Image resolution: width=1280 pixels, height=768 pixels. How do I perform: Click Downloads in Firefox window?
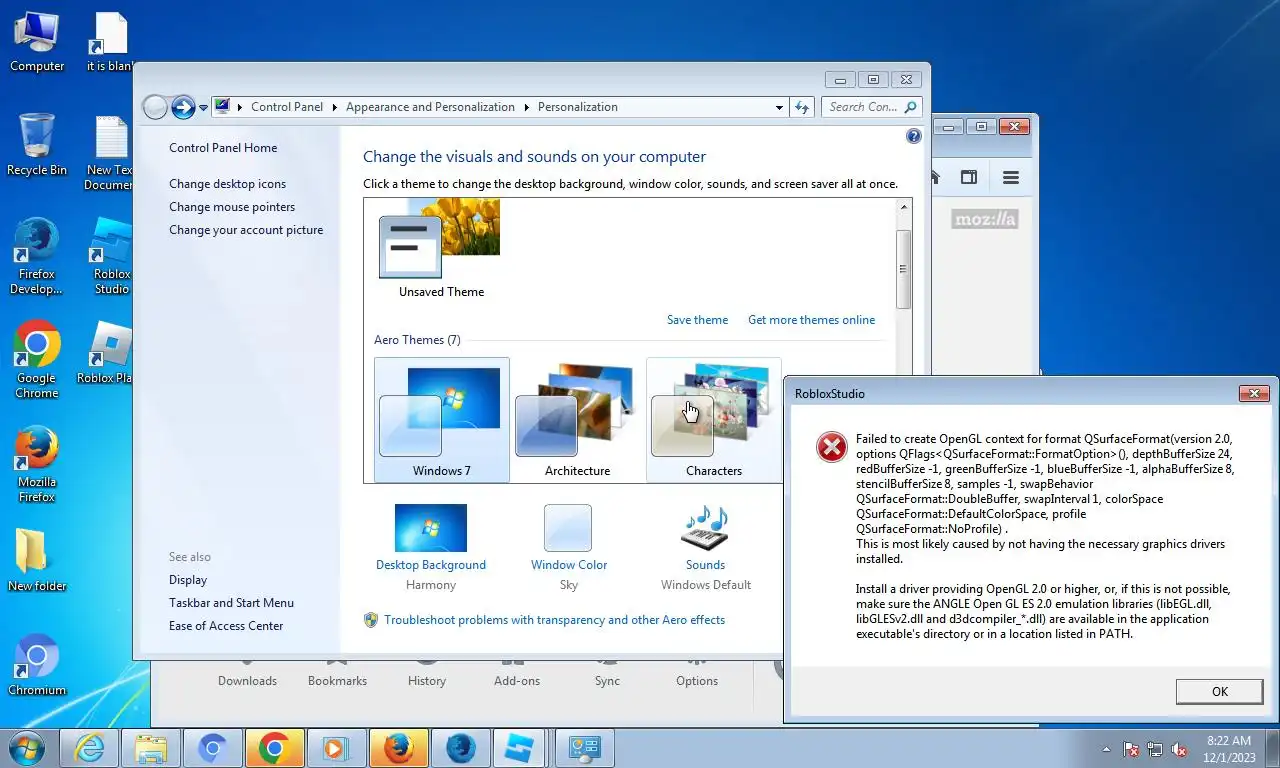pyautogui.click(x=247, y=681)
